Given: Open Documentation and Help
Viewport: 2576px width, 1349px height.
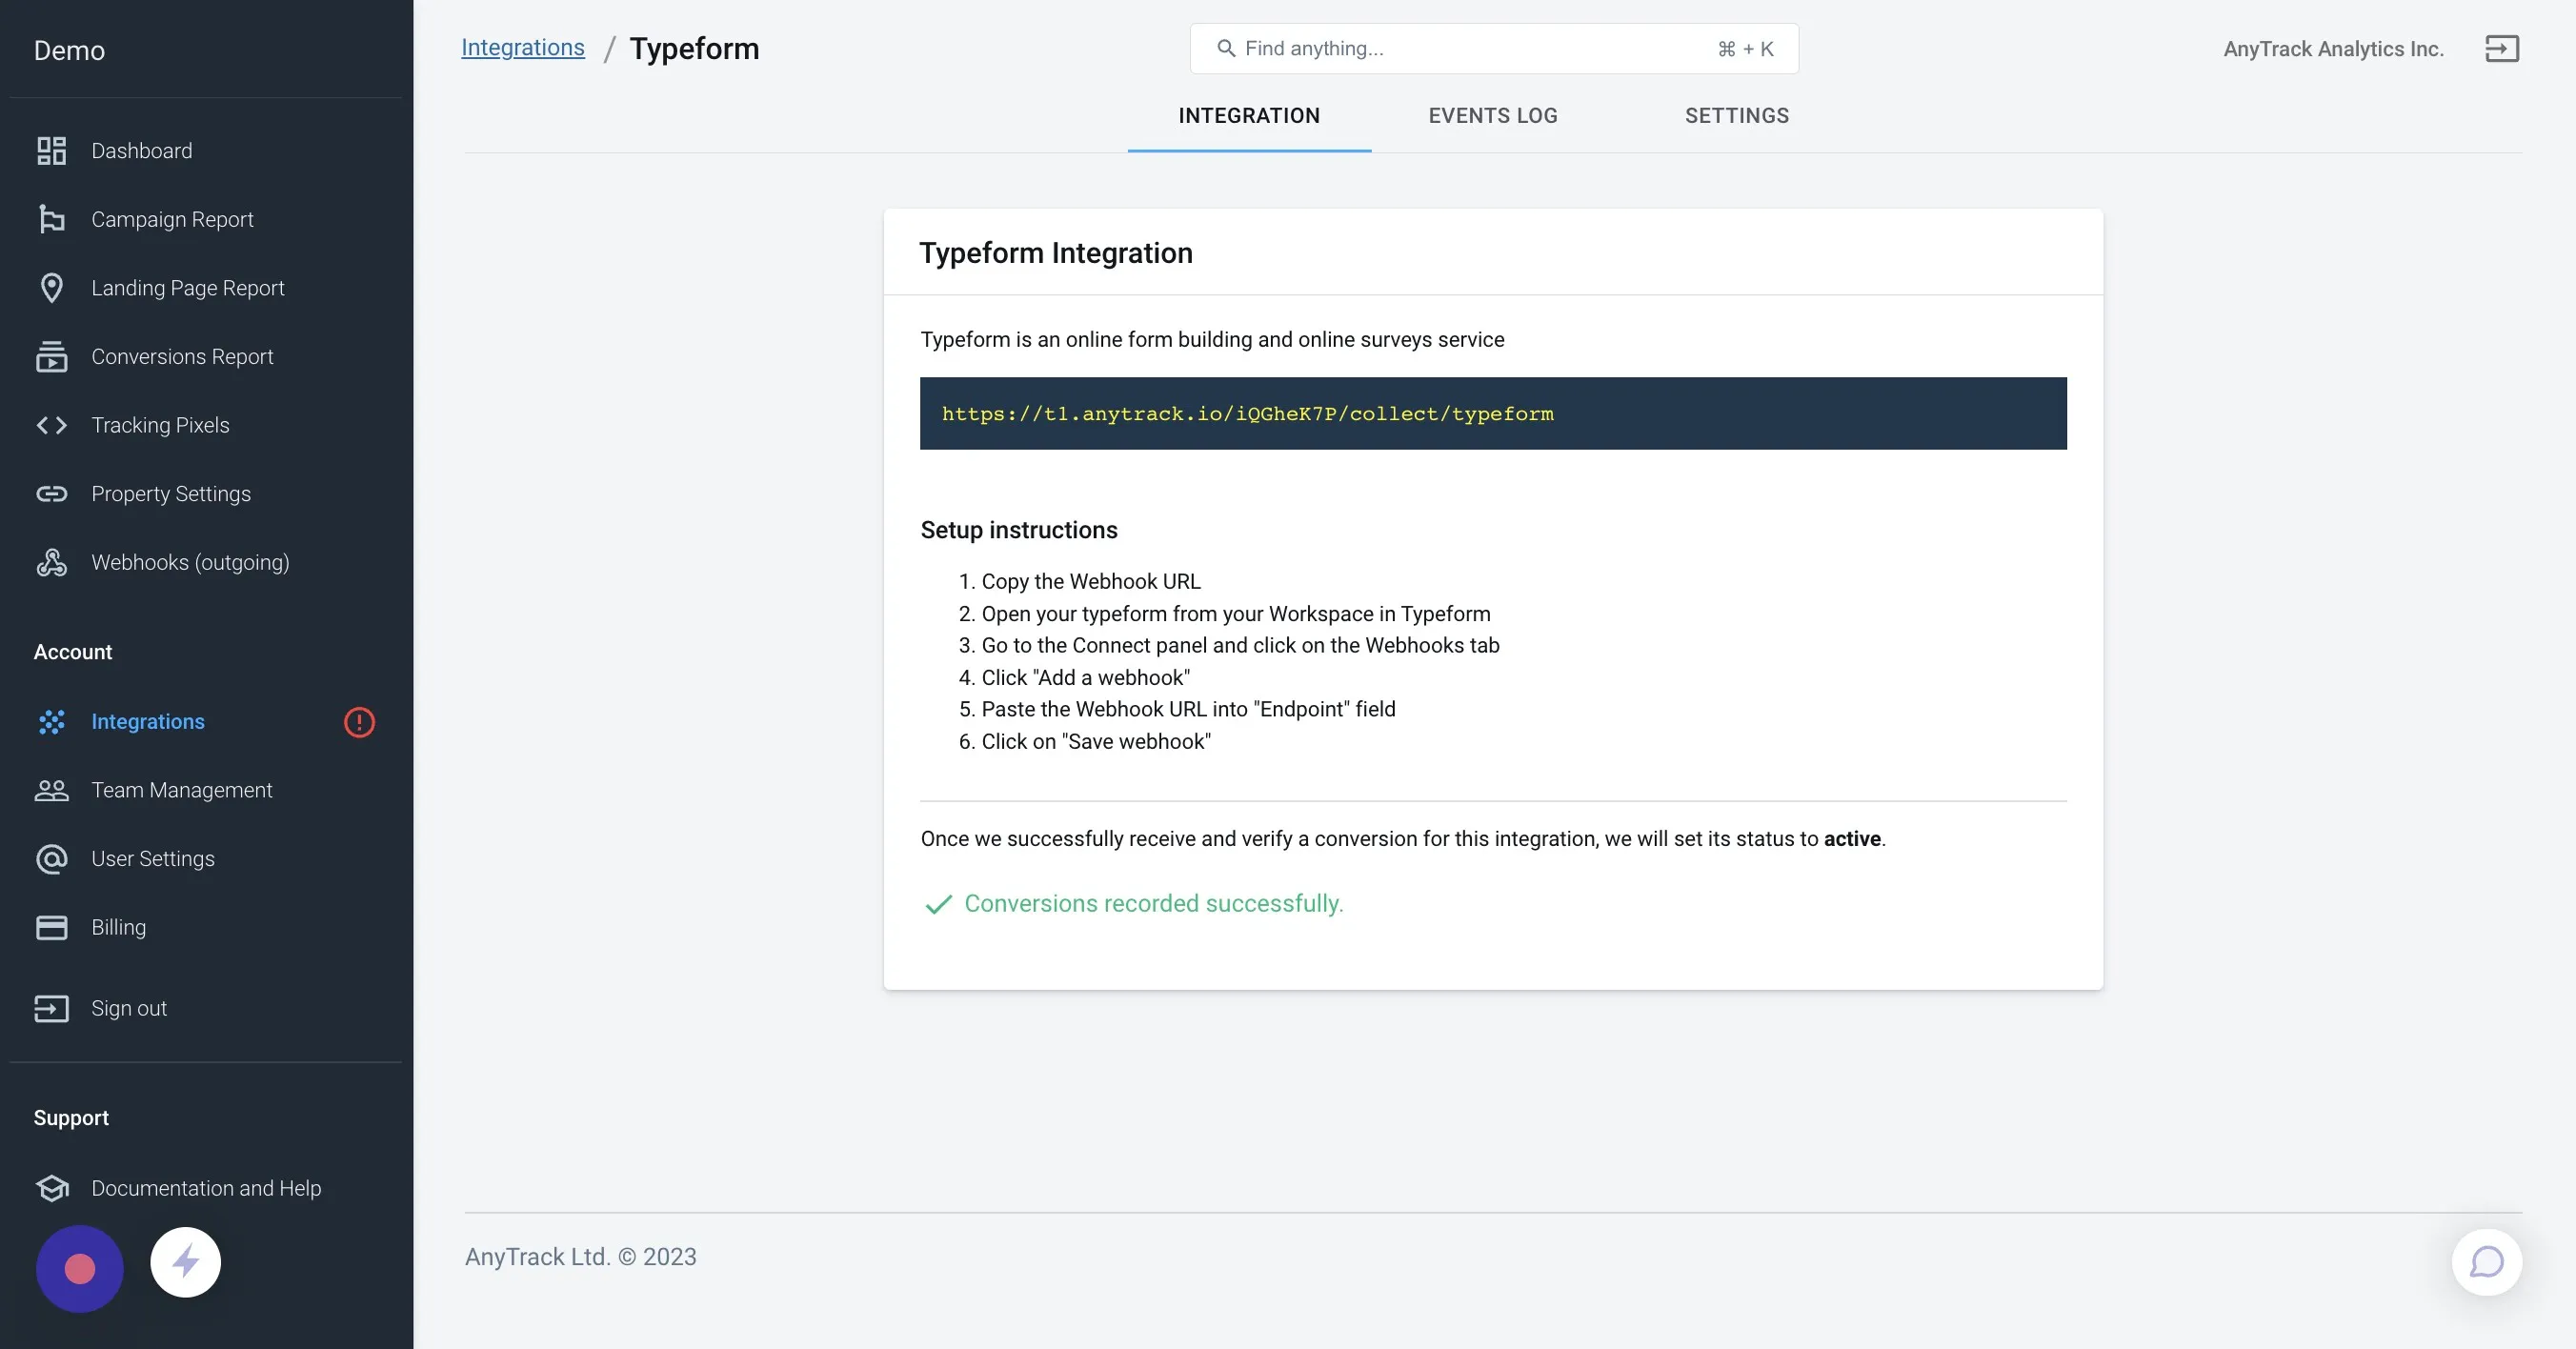Looking at the screenshot, I should [x=206, y=1188].
